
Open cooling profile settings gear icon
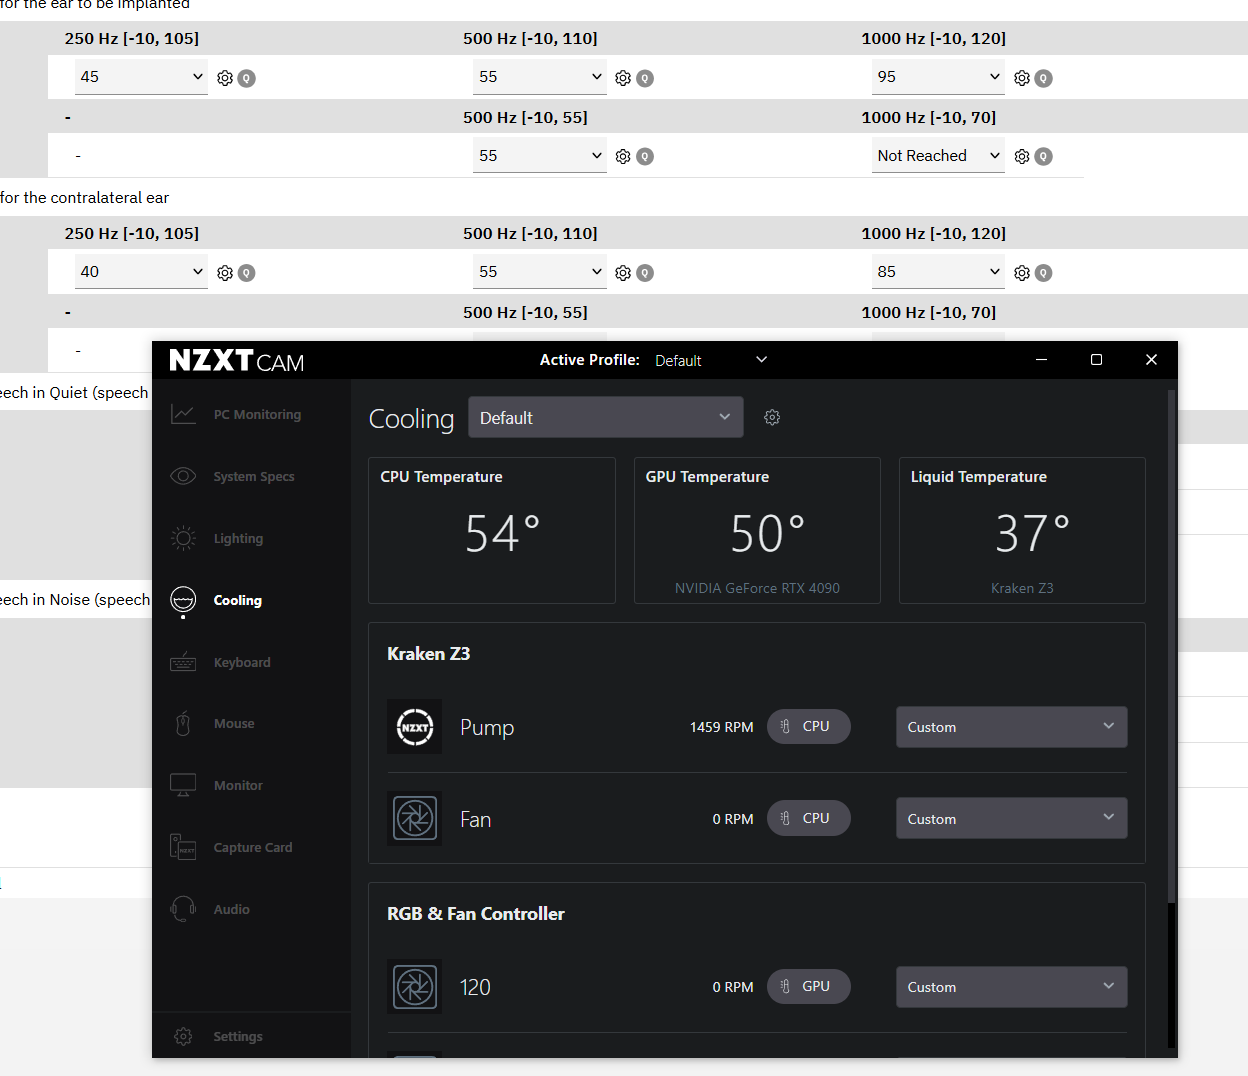tap(772, 418)
